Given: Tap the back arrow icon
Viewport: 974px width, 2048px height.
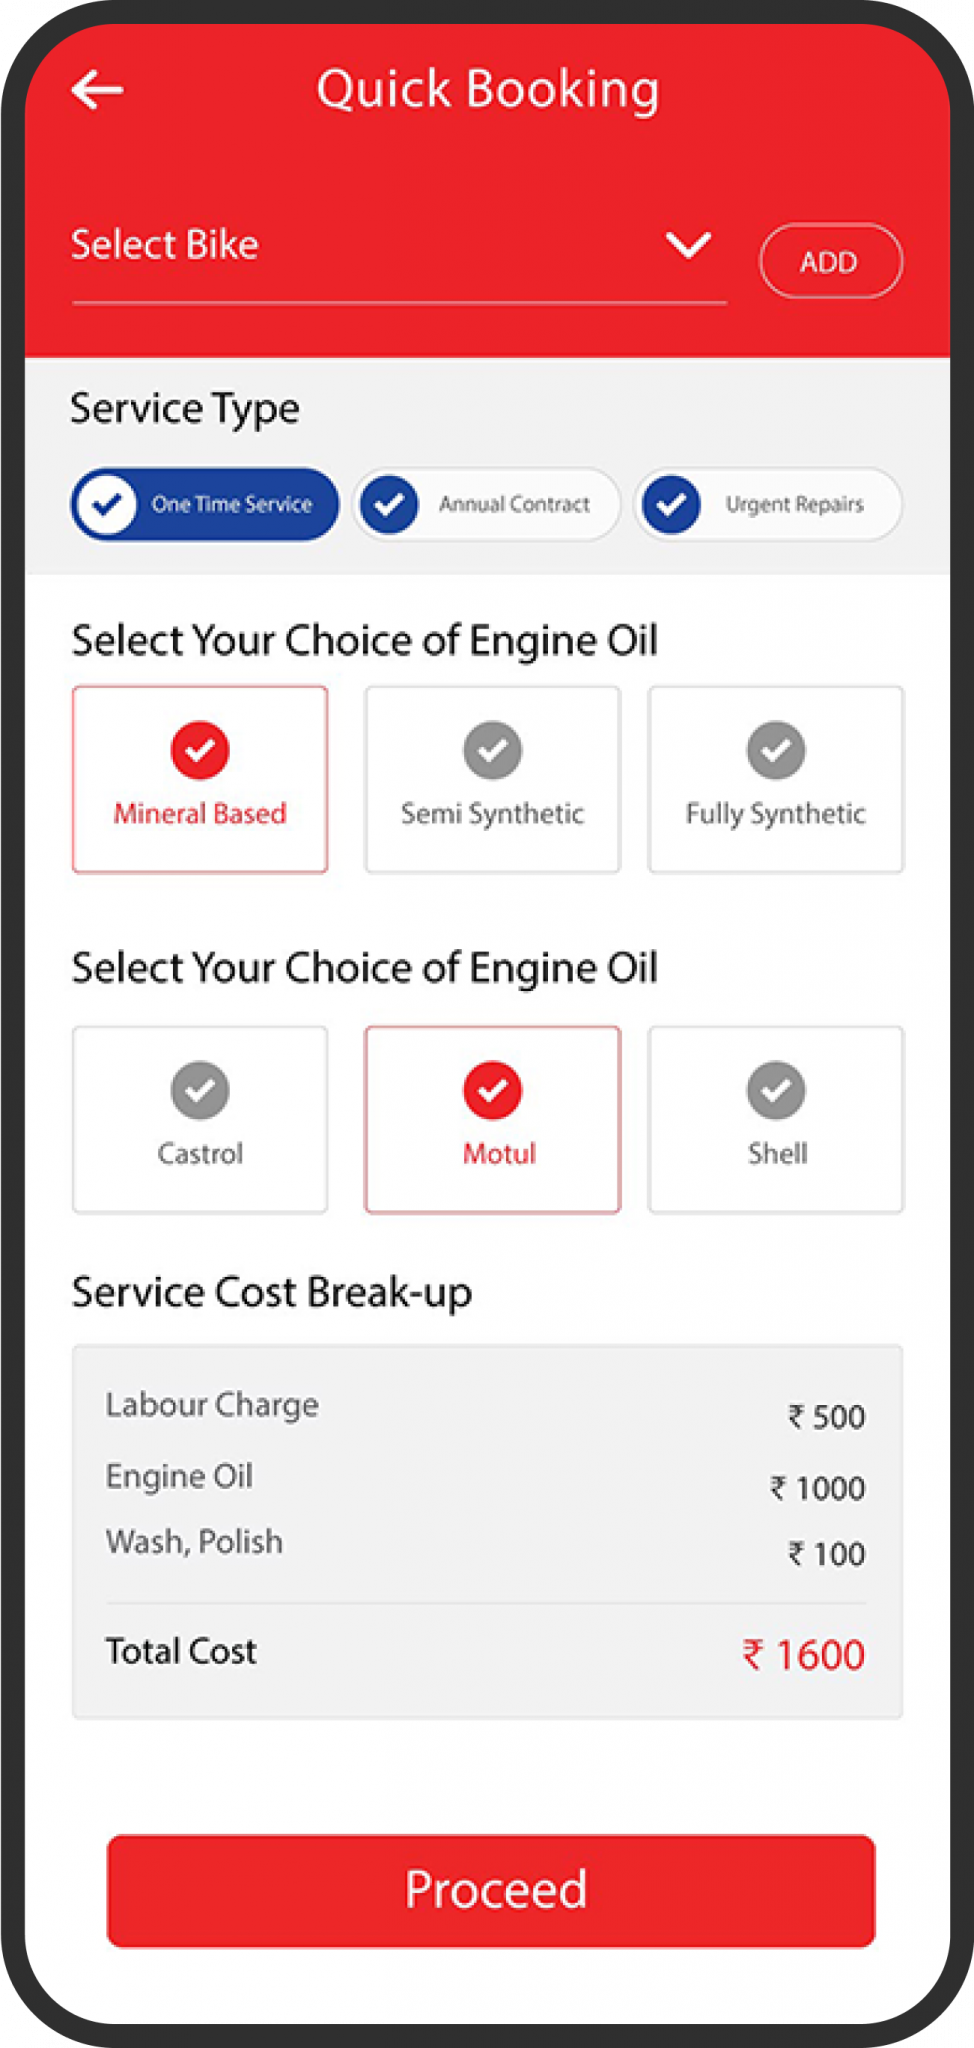Looking at the screenshot, I should pyautogui.click(x=97, y=90).
